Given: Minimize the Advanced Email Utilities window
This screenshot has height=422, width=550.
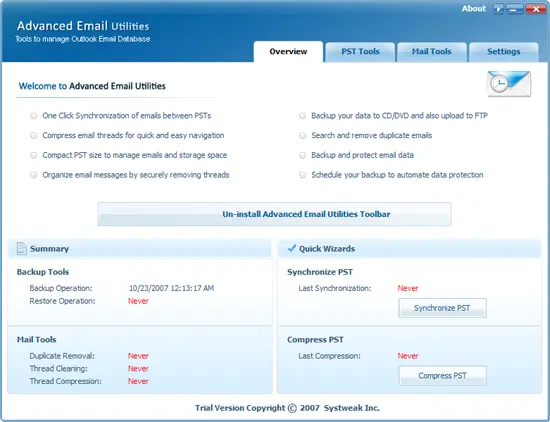Looking at the screenshot, I should click(515, 9).
